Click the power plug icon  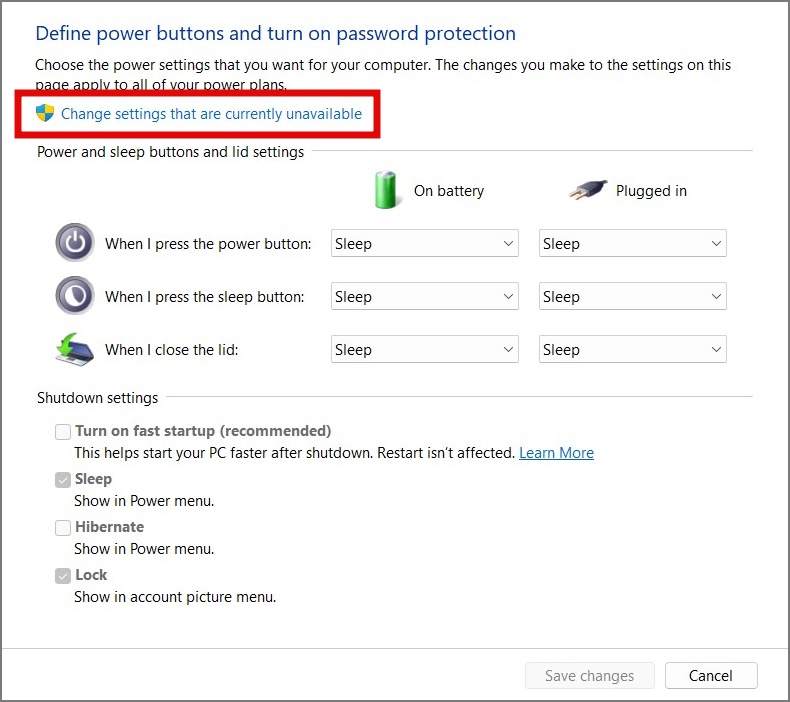pos(589,190)
